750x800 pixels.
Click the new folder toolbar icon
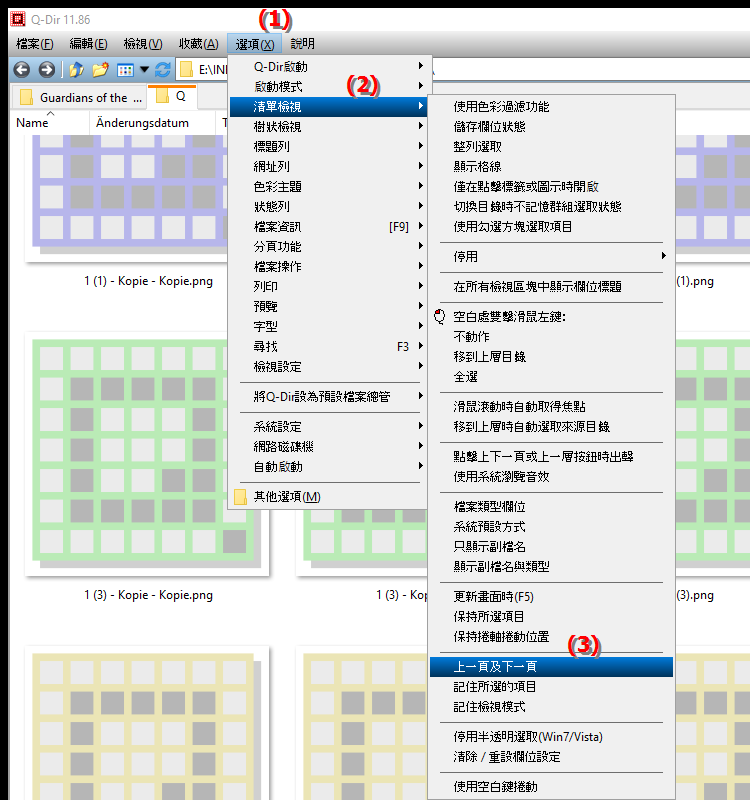point(101,69)
